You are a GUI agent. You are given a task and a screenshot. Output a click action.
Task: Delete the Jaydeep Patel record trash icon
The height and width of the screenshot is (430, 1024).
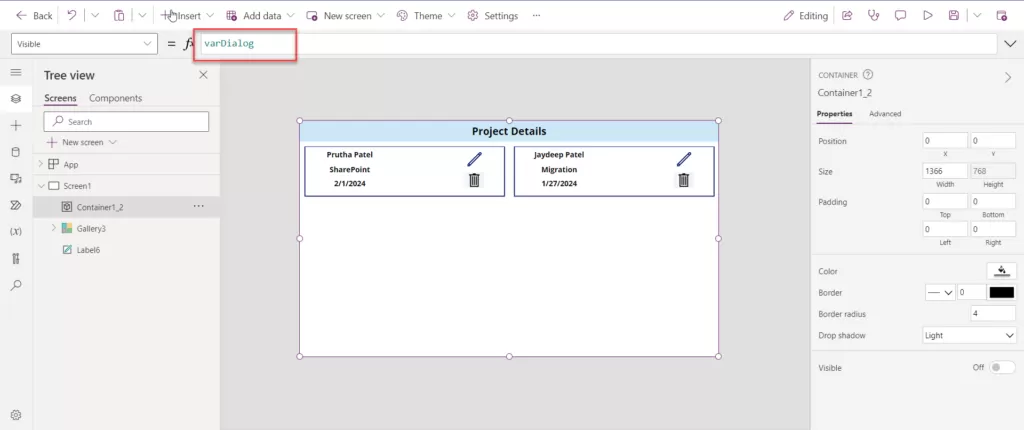pyautogui.click(x=684, y=180)
